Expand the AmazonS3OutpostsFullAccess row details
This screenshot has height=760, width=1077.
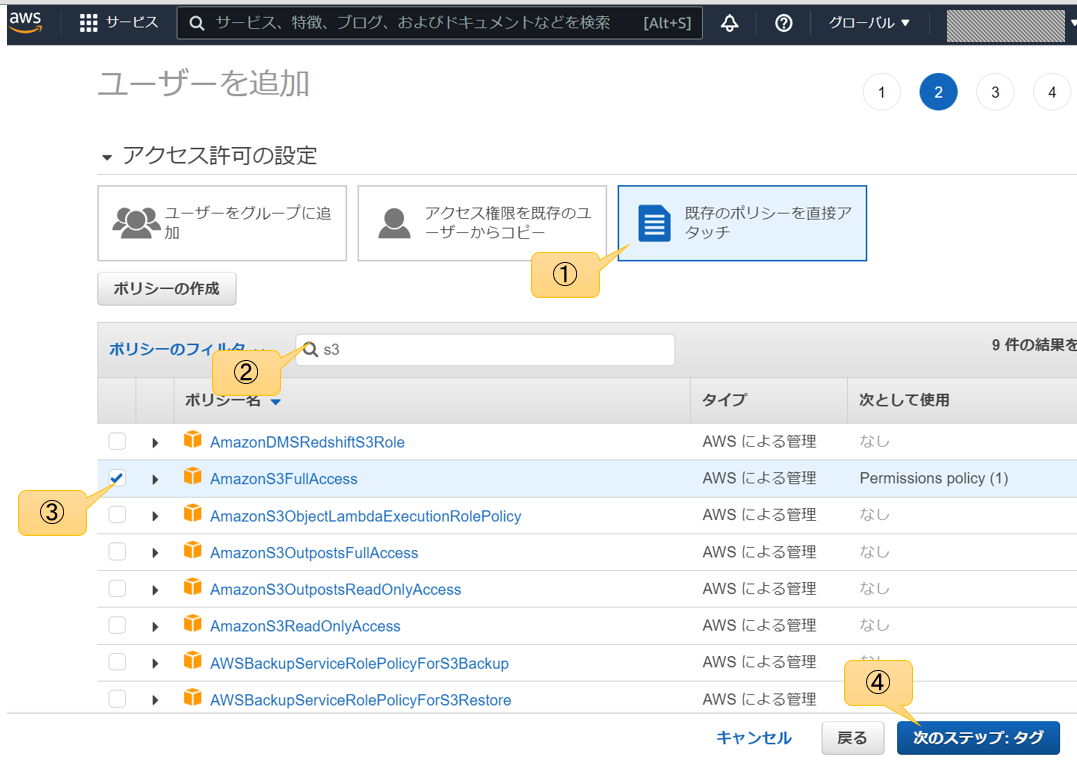(x=155, y=553)
